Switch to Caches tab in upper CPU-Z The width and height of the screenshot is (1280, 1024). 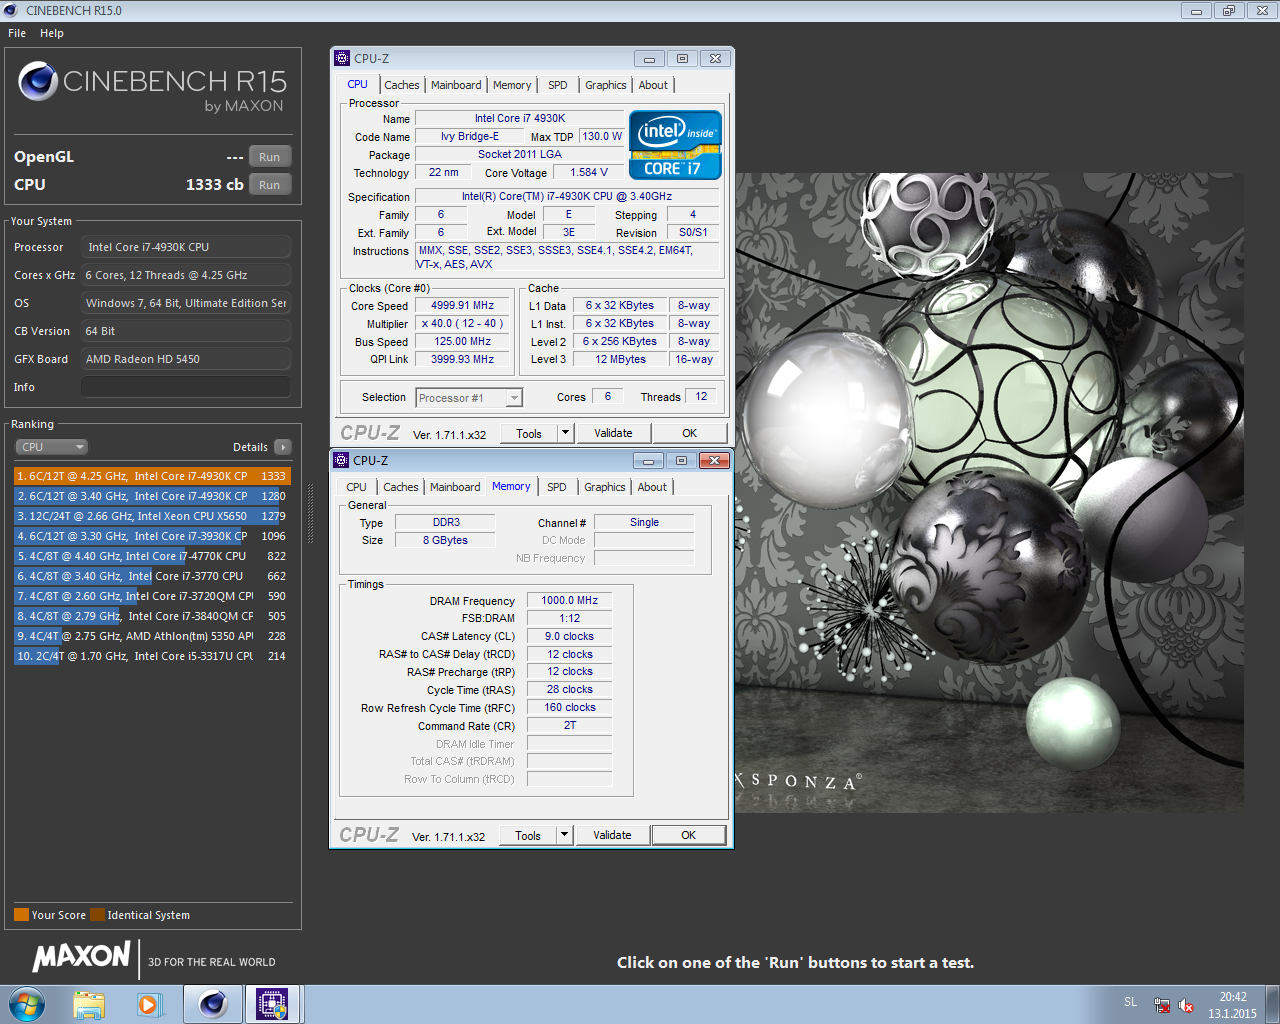coord(402,86)
